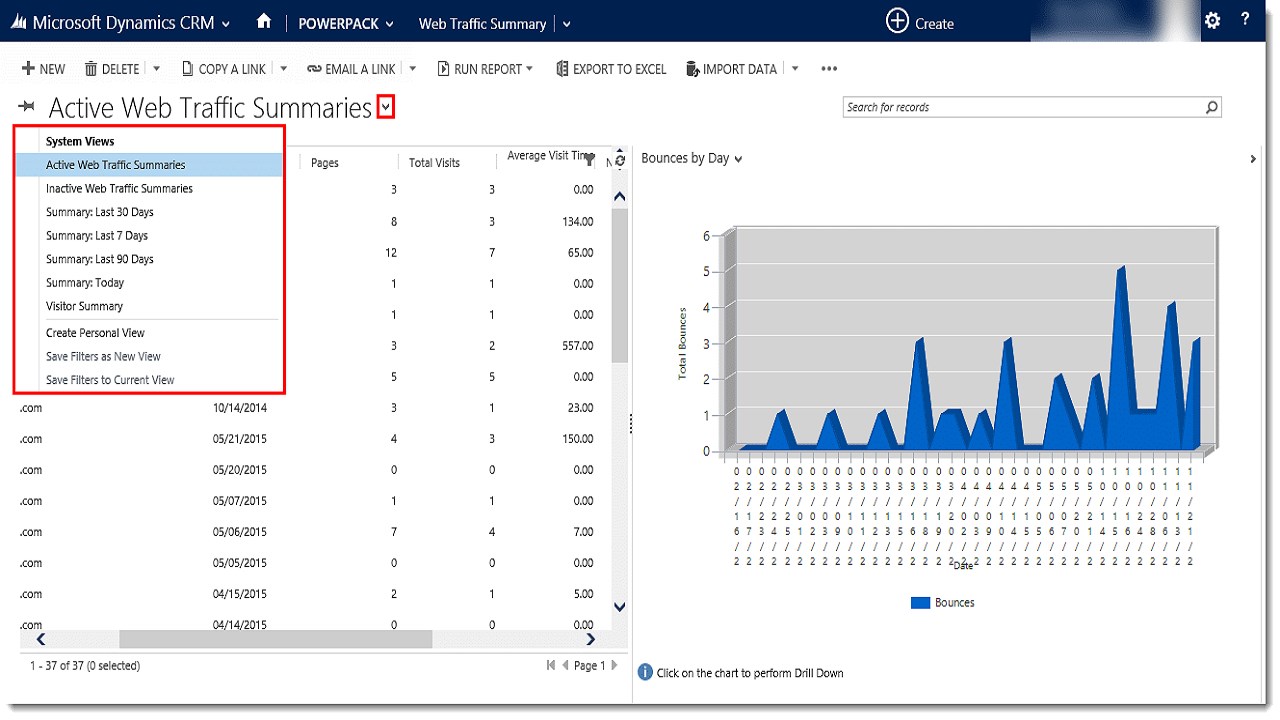Go to the previous page arrow

(565, 665)
